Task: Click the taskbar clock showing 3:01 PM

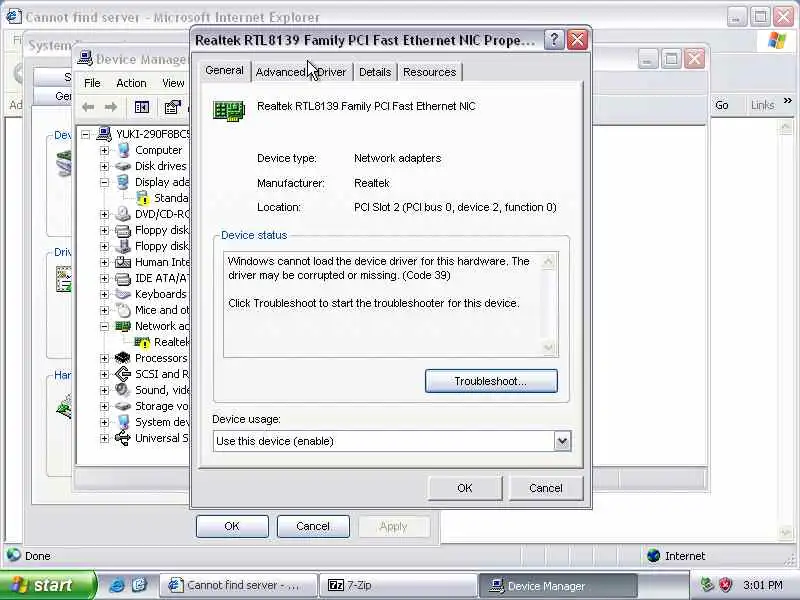Action: [763, 585]
